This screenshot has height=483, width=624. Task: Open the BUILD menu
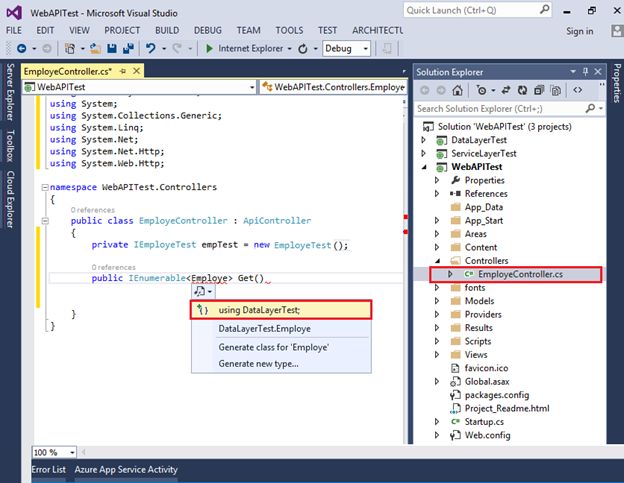(165, 30)
